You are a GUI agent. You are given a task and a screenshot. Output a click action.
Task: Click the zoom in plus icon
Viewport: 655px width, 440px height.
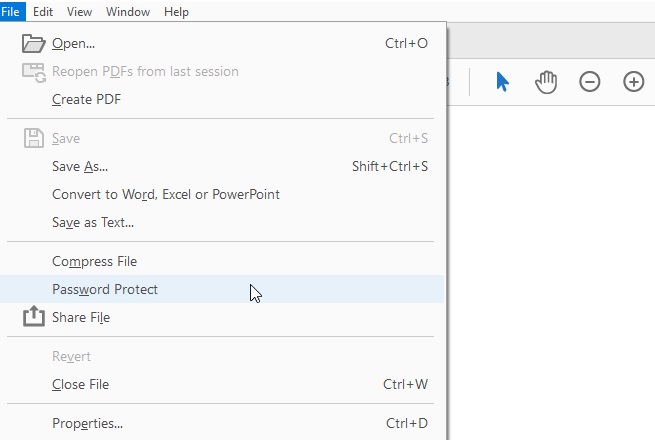point(633,82)
